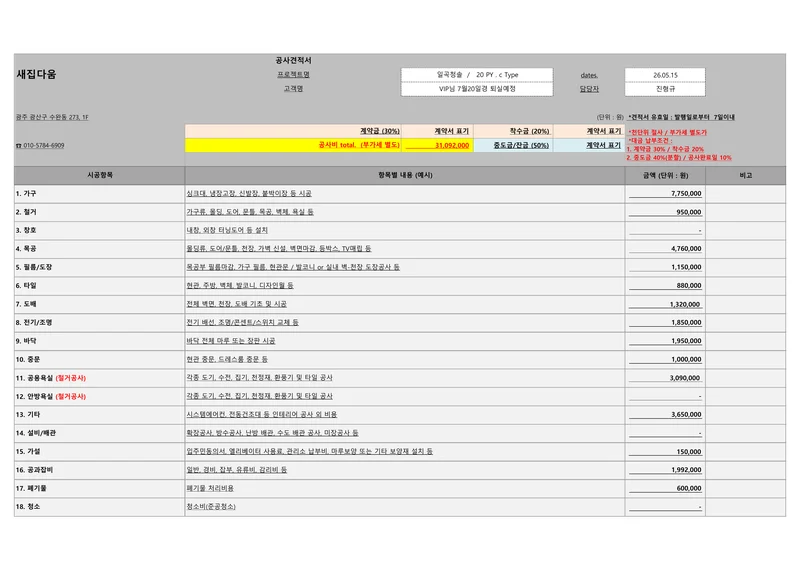Screen dimensions: 800x565
Task: Click the 고객명 label
Action: coord(293,89)
